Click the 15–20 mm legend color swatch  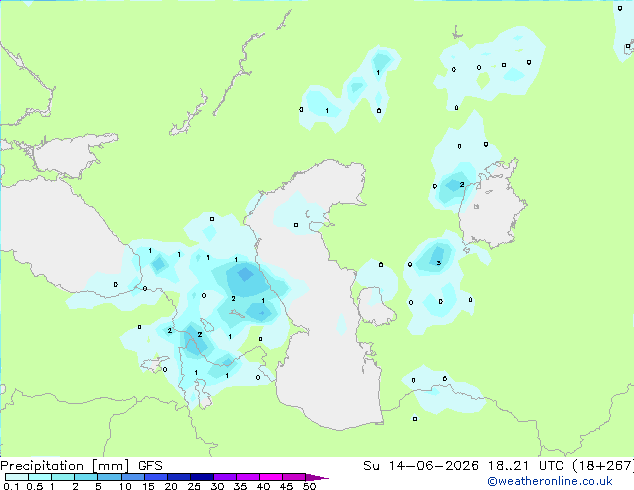tap(155, 477)
